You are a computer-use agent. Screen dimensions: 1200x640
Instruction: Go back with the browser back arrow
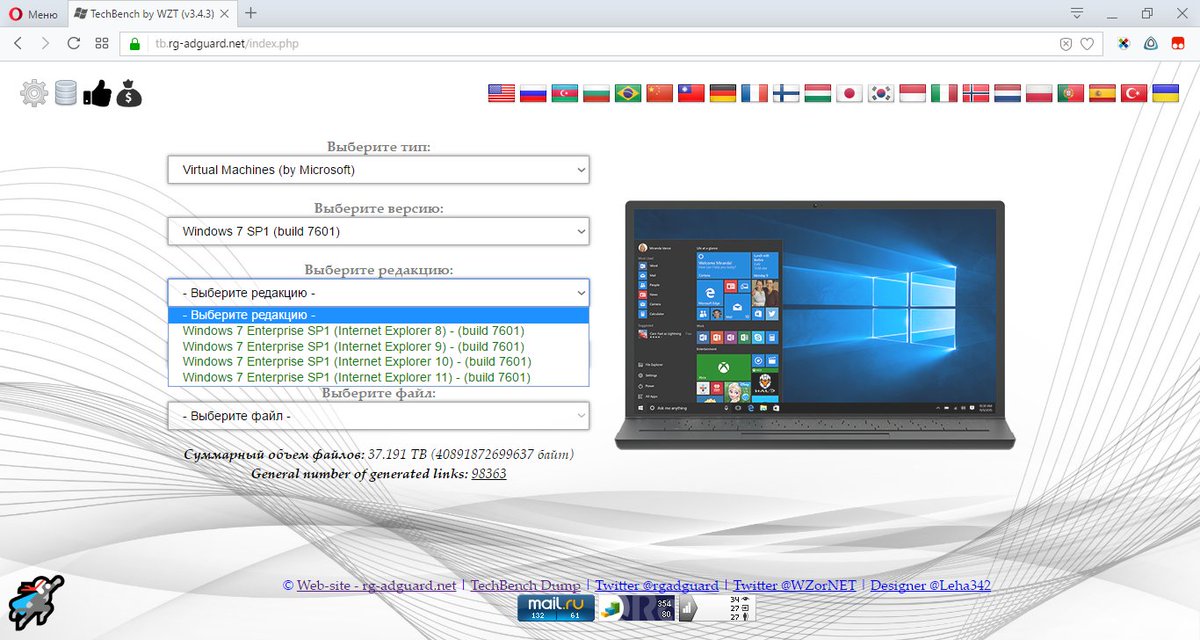coord(18,43)
